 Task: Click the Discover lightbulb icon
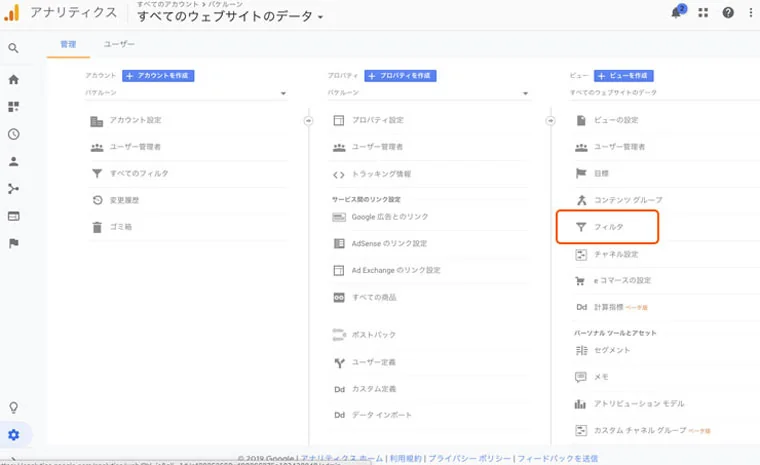[x=14, y=407]
